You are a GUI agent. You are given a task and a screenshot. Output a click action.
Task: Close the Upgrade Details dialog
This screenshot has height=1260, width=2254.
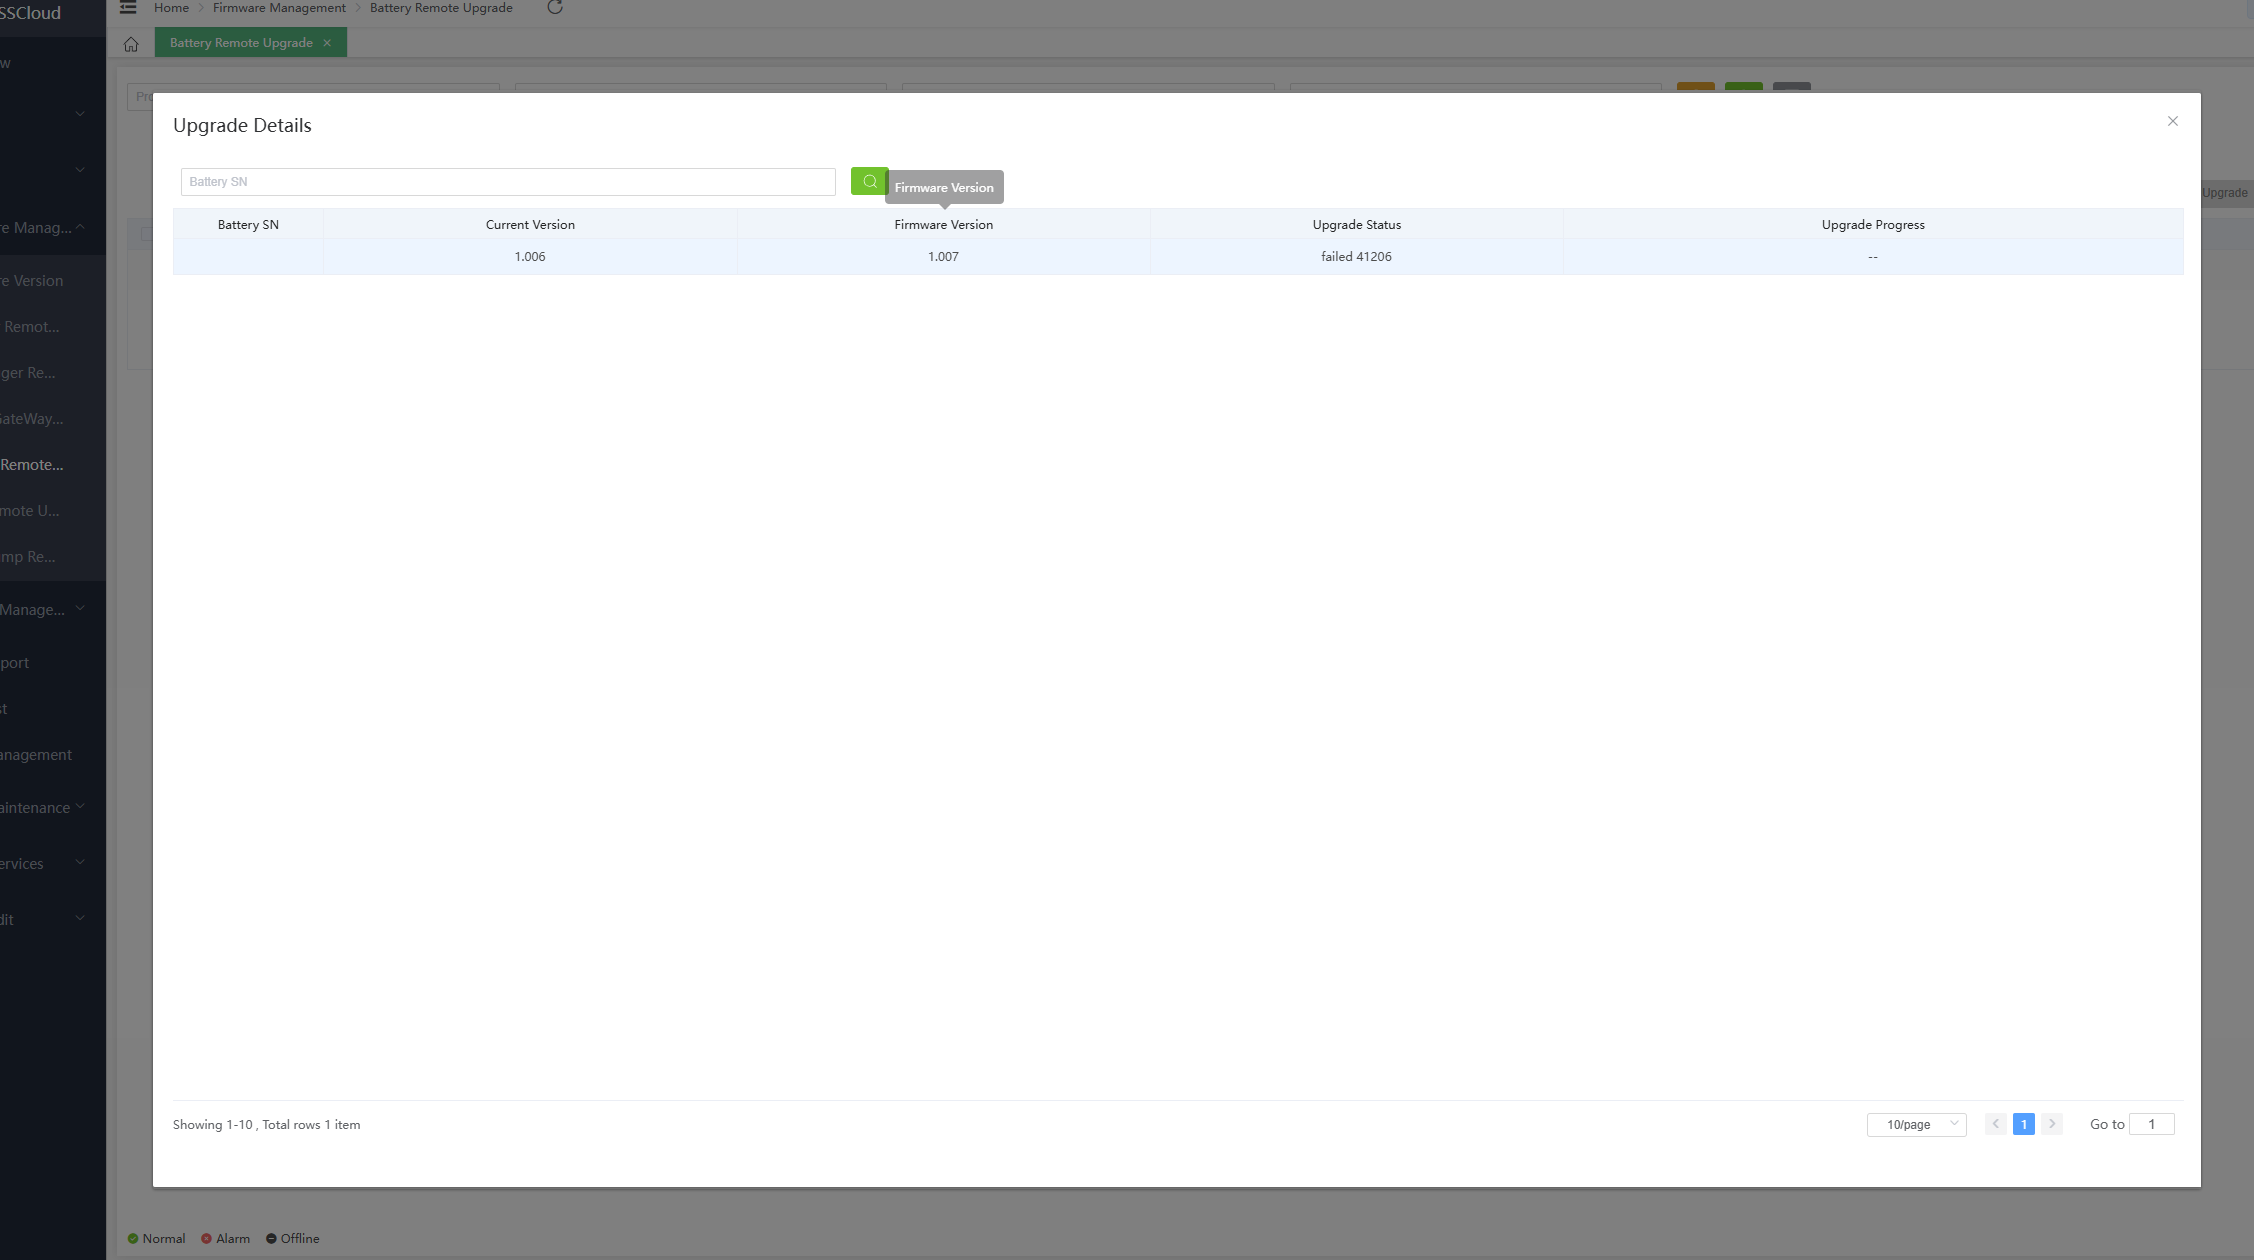[2172, 121]
